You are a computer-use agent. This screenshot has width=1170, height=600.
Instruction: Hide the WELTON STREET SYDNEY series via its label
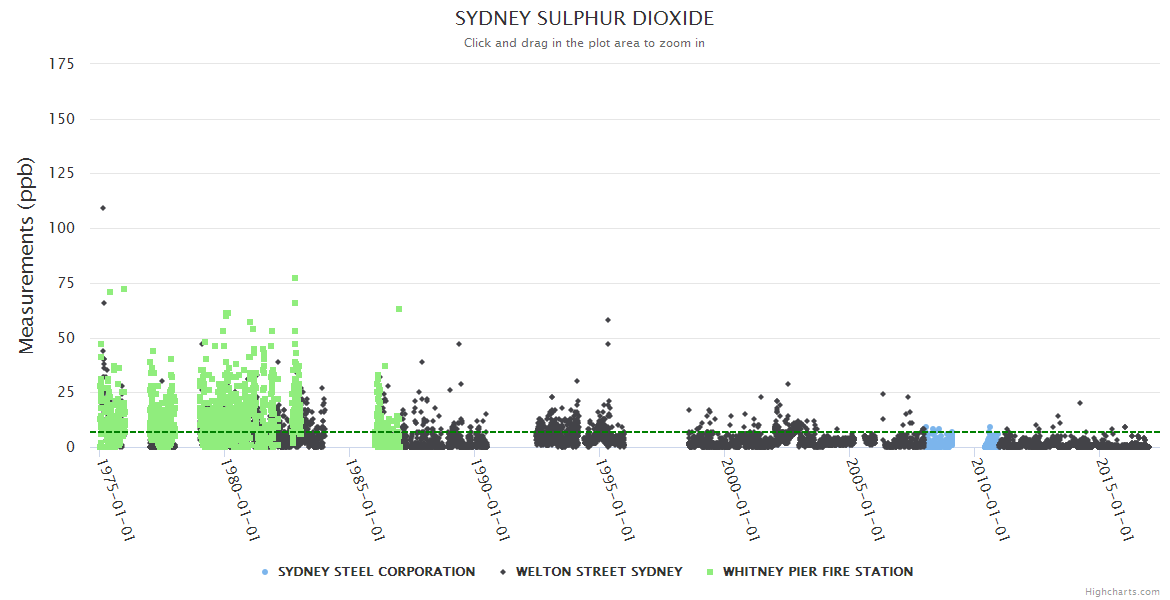599,572
